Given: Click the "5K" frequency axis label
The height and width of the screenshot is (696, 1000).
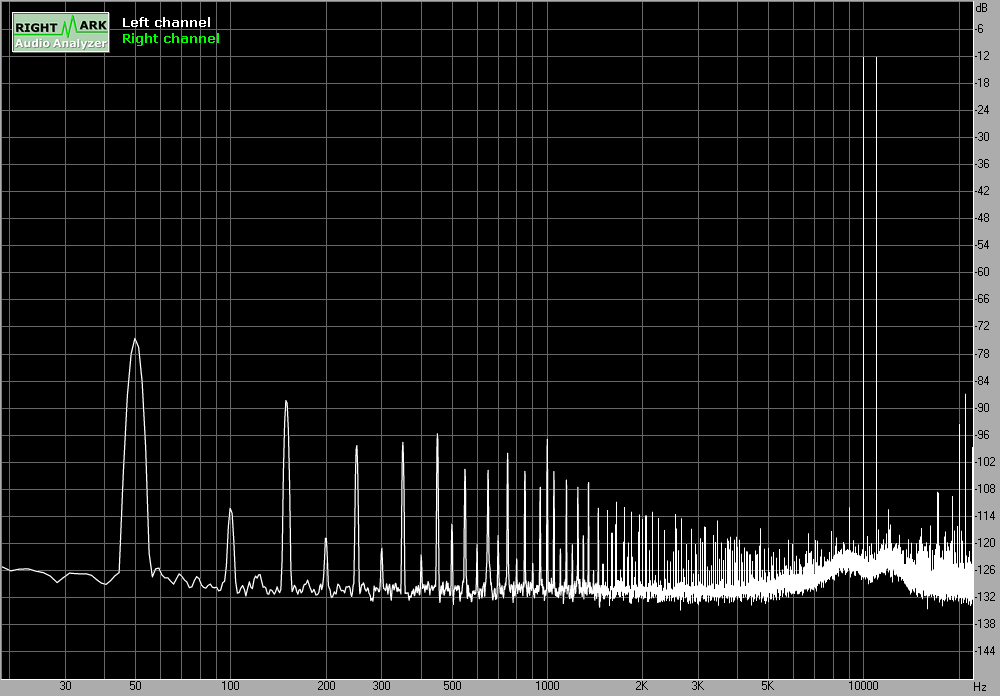Looking at the screenshot, I should click(767, 686).
